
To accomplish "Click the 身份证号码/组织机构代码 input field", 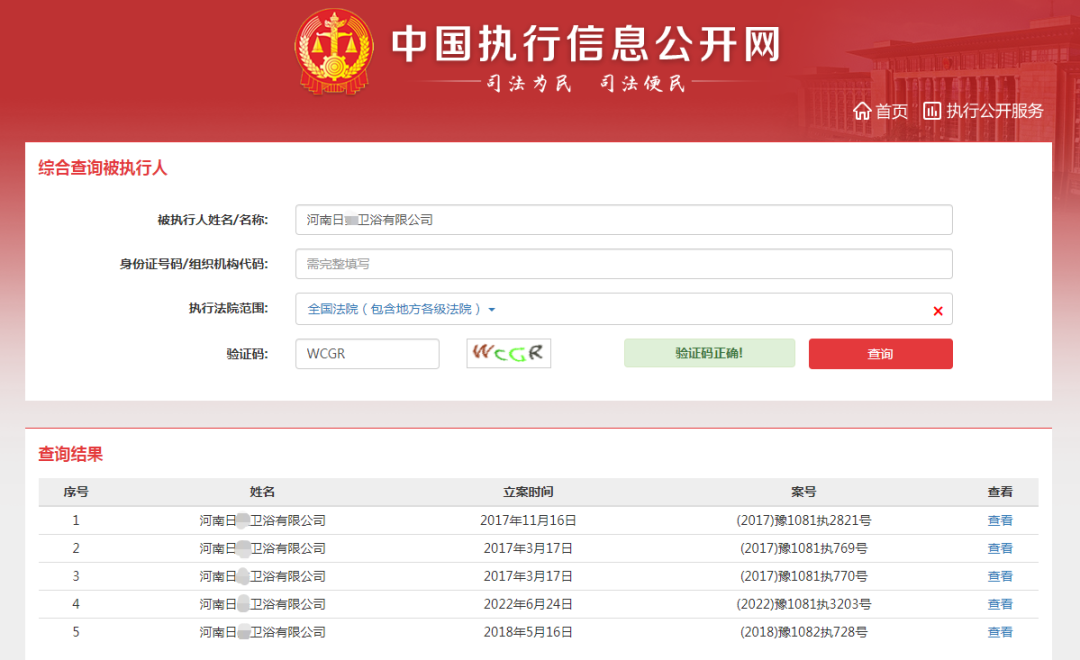I will 623,264.
